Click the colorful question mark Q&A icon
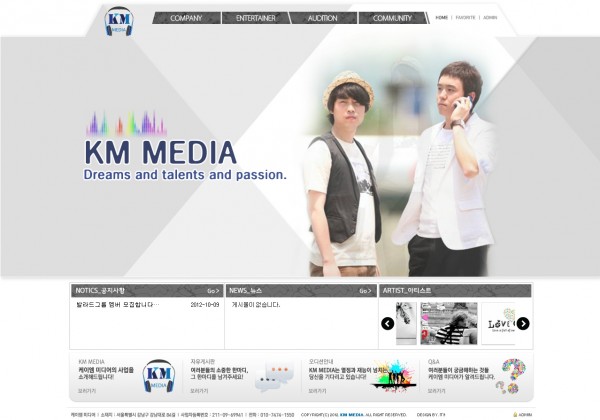Viewport: 600px width, 420px height. (513, 377)
